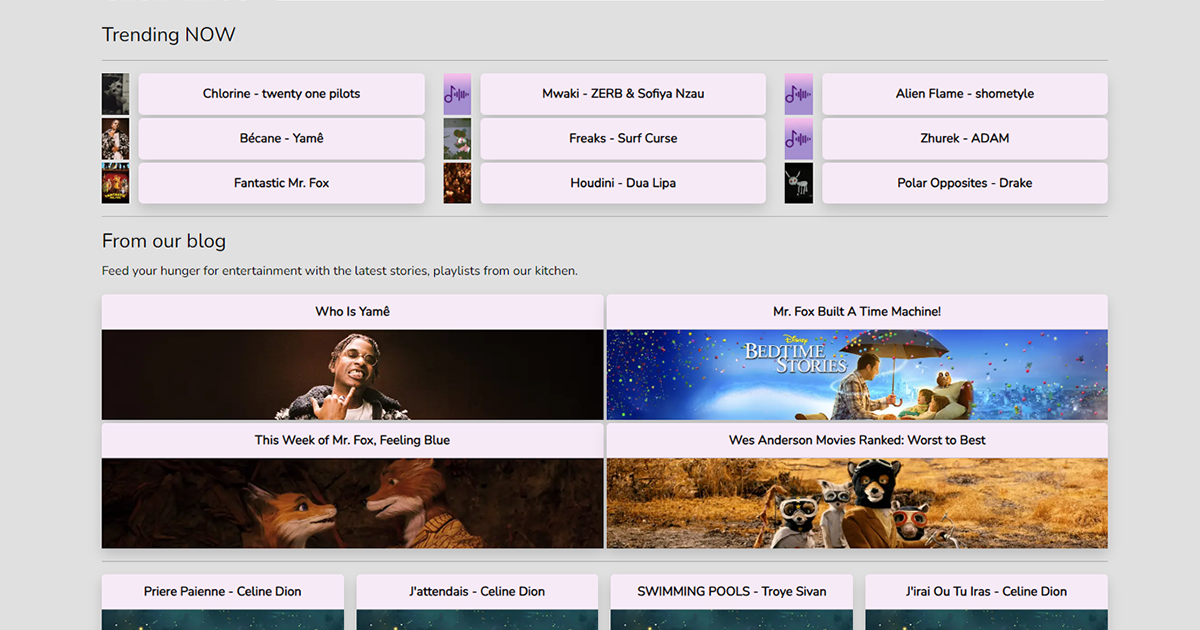Click J'irai Ou Tu Iras - Celine Dion
Viewport: 1200px width, 630px height.
[x=986, y=592]
